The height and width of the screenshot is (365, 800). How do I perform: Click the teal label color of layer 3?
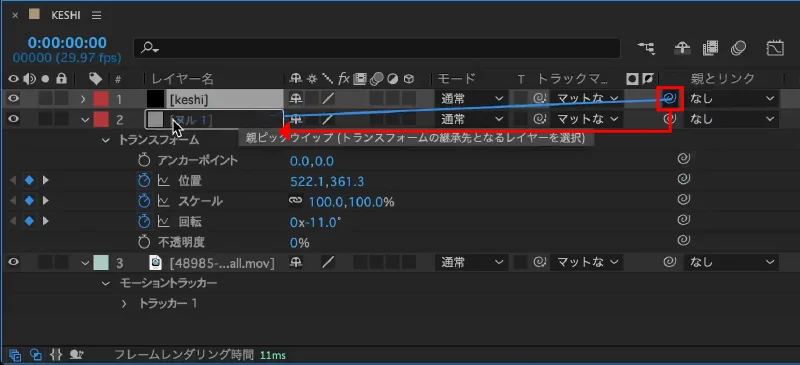click(101, 262)
